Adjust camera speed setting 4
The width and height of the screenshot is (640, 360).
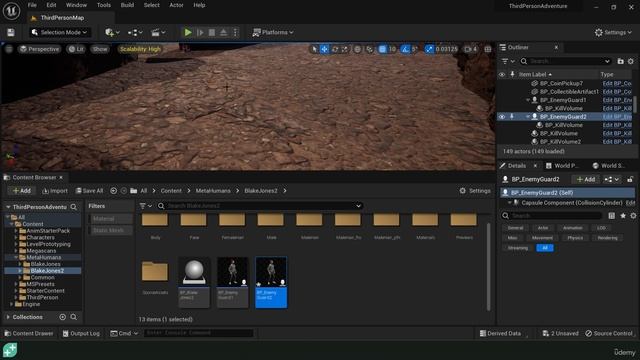[471, 49]
